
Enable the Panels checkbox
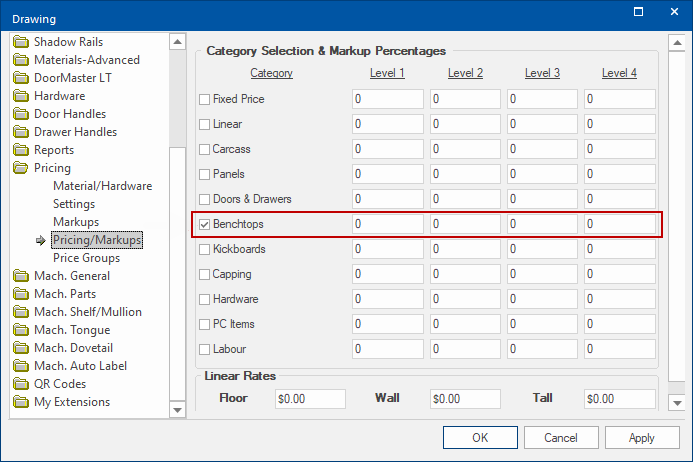point(204,174)
